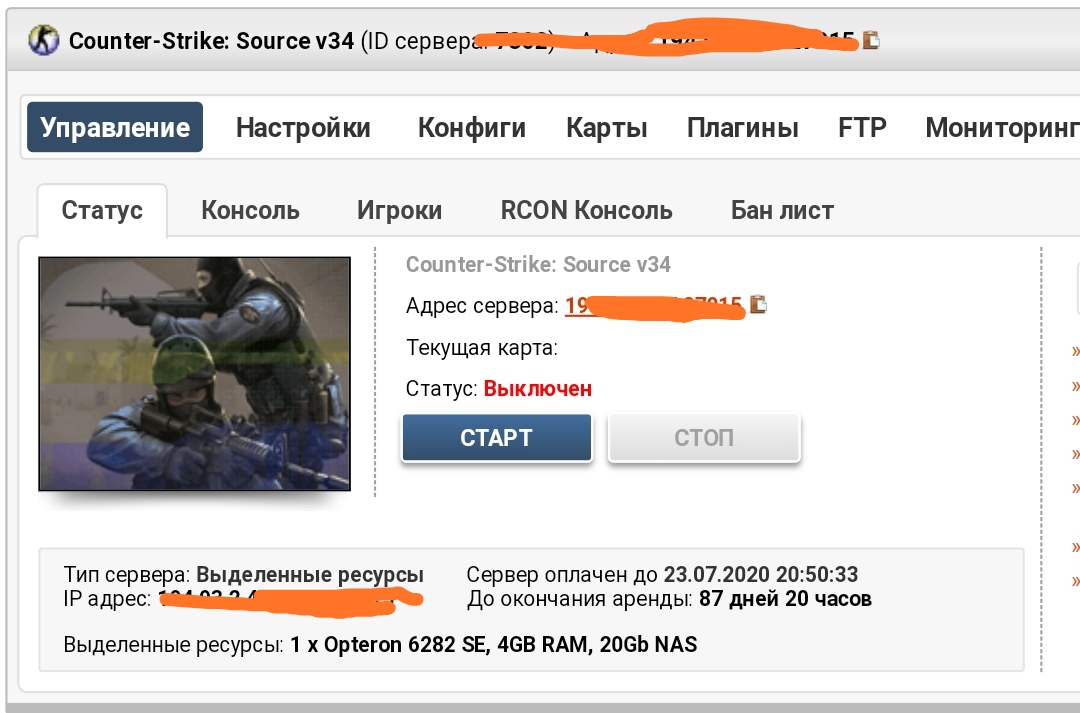
Task: Click the first » arrow in right sidebar
Action: 1074,351
